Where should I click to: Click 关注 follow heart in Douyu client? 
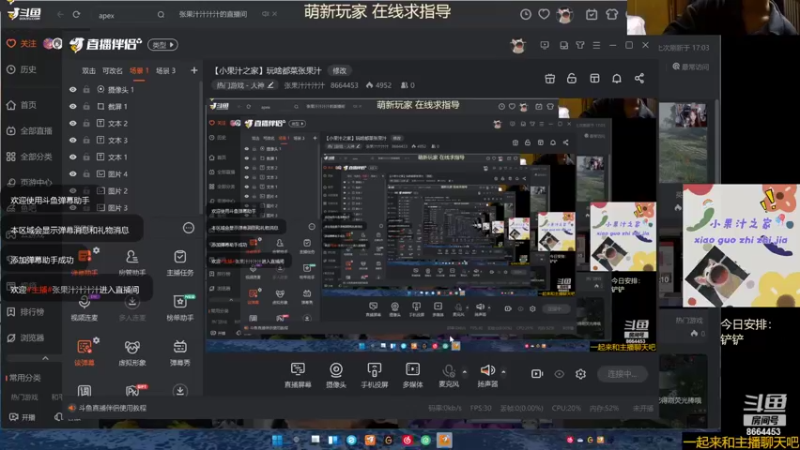coord(21,43)
